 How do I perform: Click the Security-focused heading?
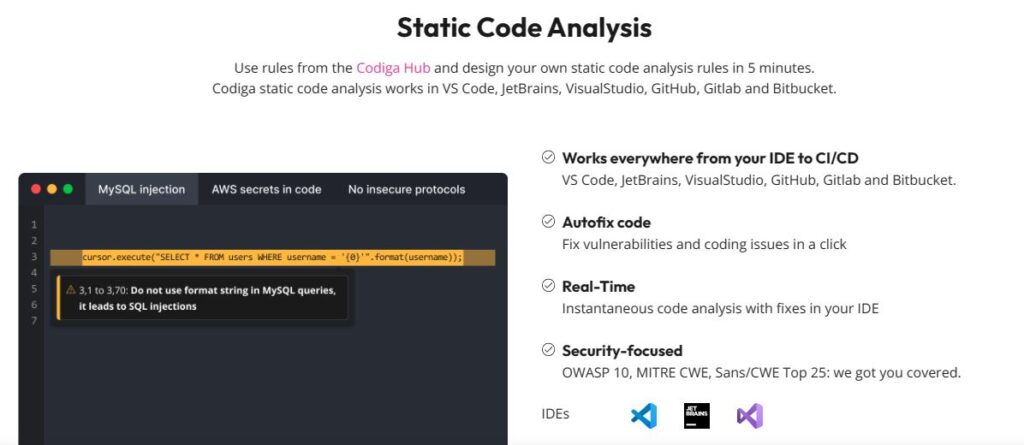pyautogui.click(x=622, y=350)
